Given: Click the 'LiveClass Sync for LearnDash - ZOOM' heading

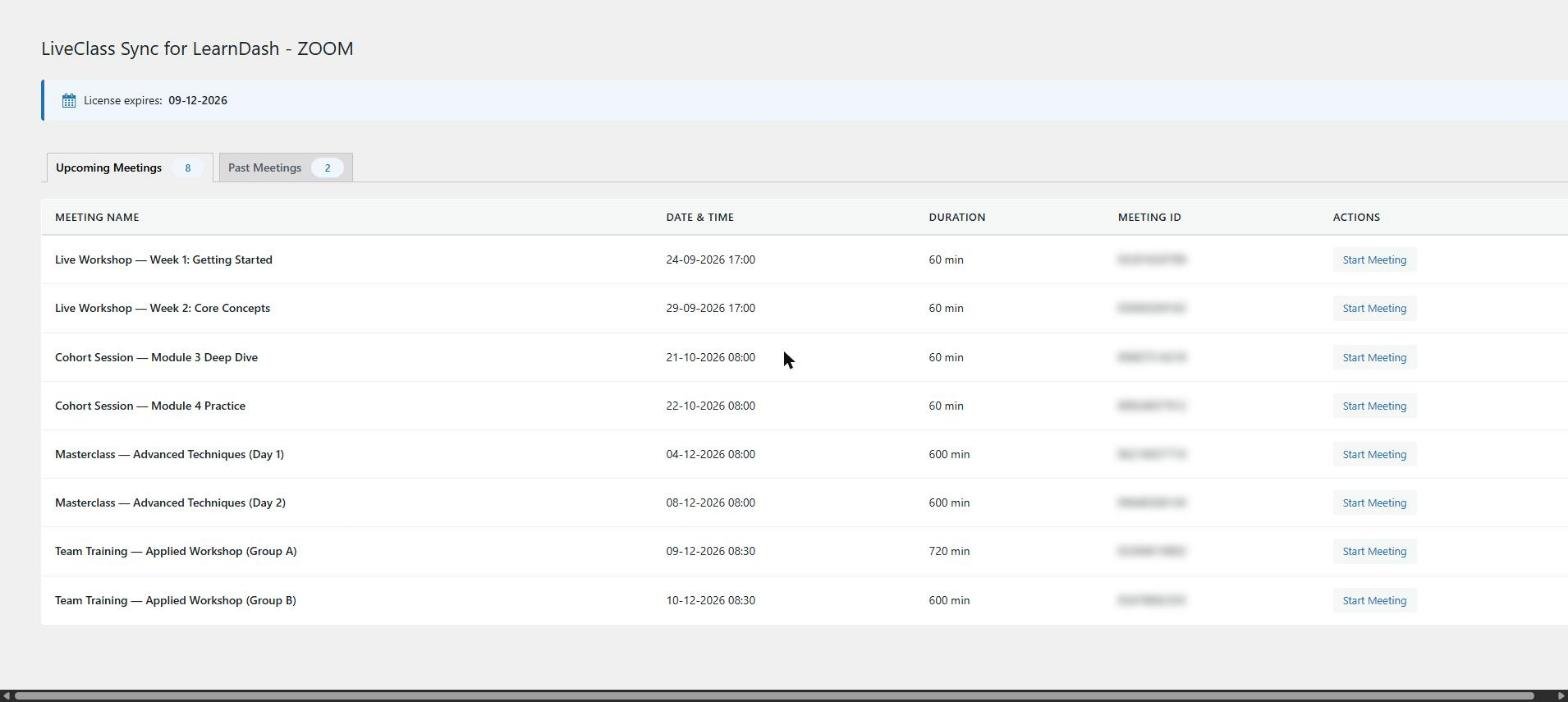Looking at the screenshot, I should (x=197, y=49).
